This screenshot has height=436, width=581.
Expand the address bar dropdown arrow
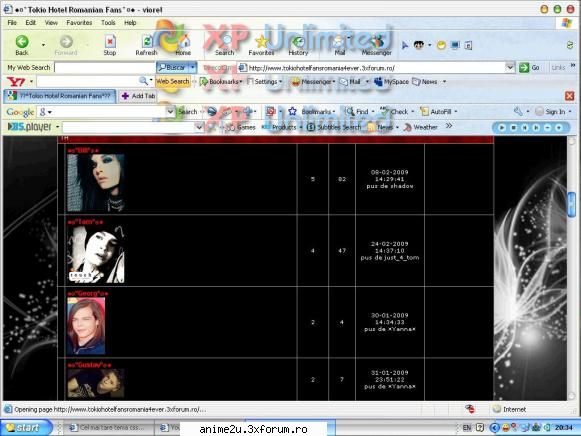tap(510, 67)
